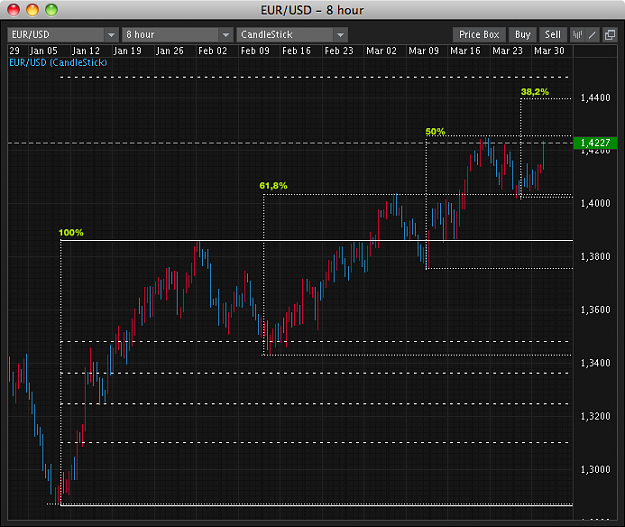Click the Mar 23 date label
The image size is (625, 527).
(x=507, y=51)
